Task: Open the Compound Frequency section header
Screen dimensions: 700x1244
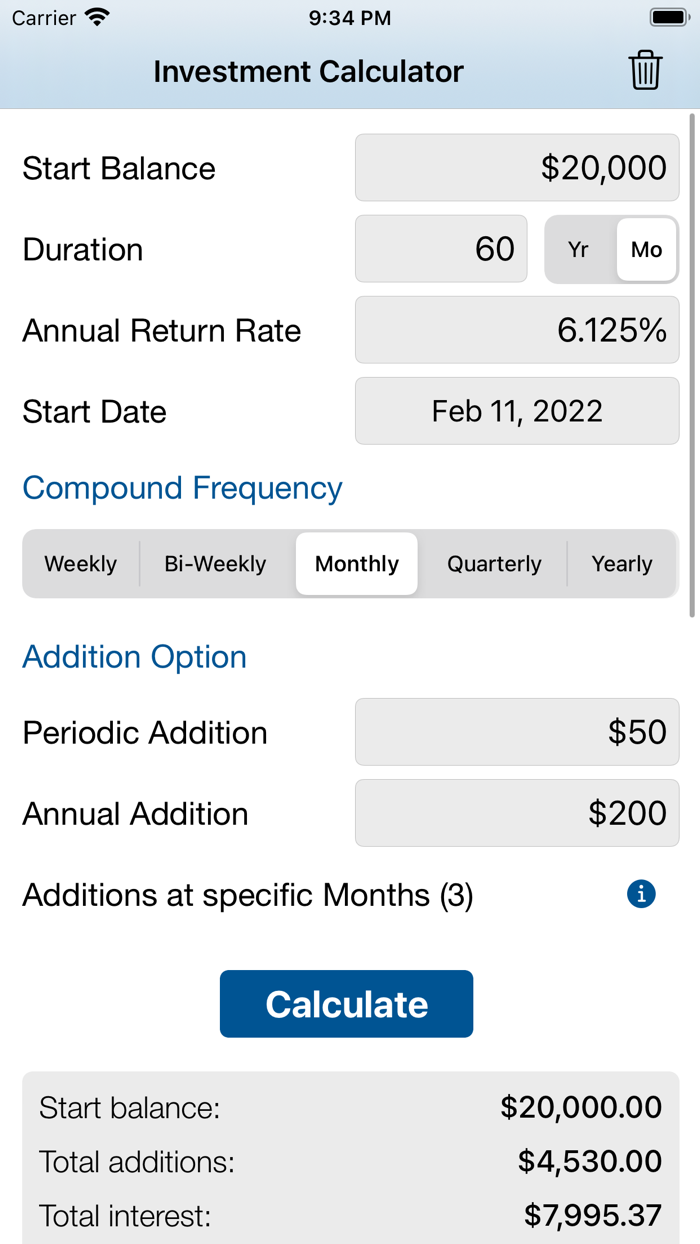Action: point(182,488)
